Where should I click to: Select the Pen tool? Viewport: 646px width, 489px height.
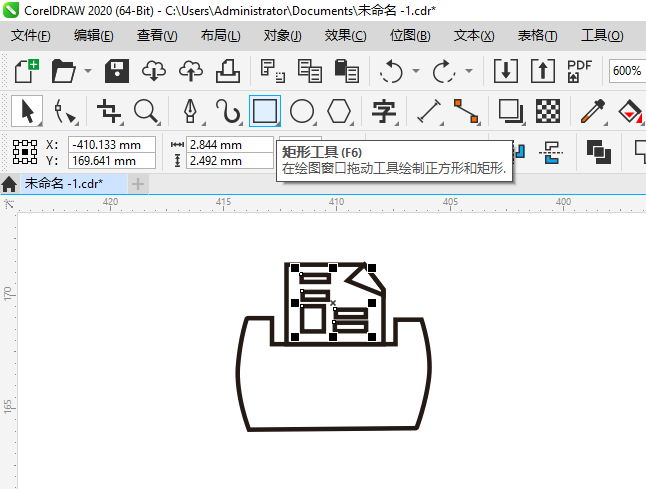(190, 111)
